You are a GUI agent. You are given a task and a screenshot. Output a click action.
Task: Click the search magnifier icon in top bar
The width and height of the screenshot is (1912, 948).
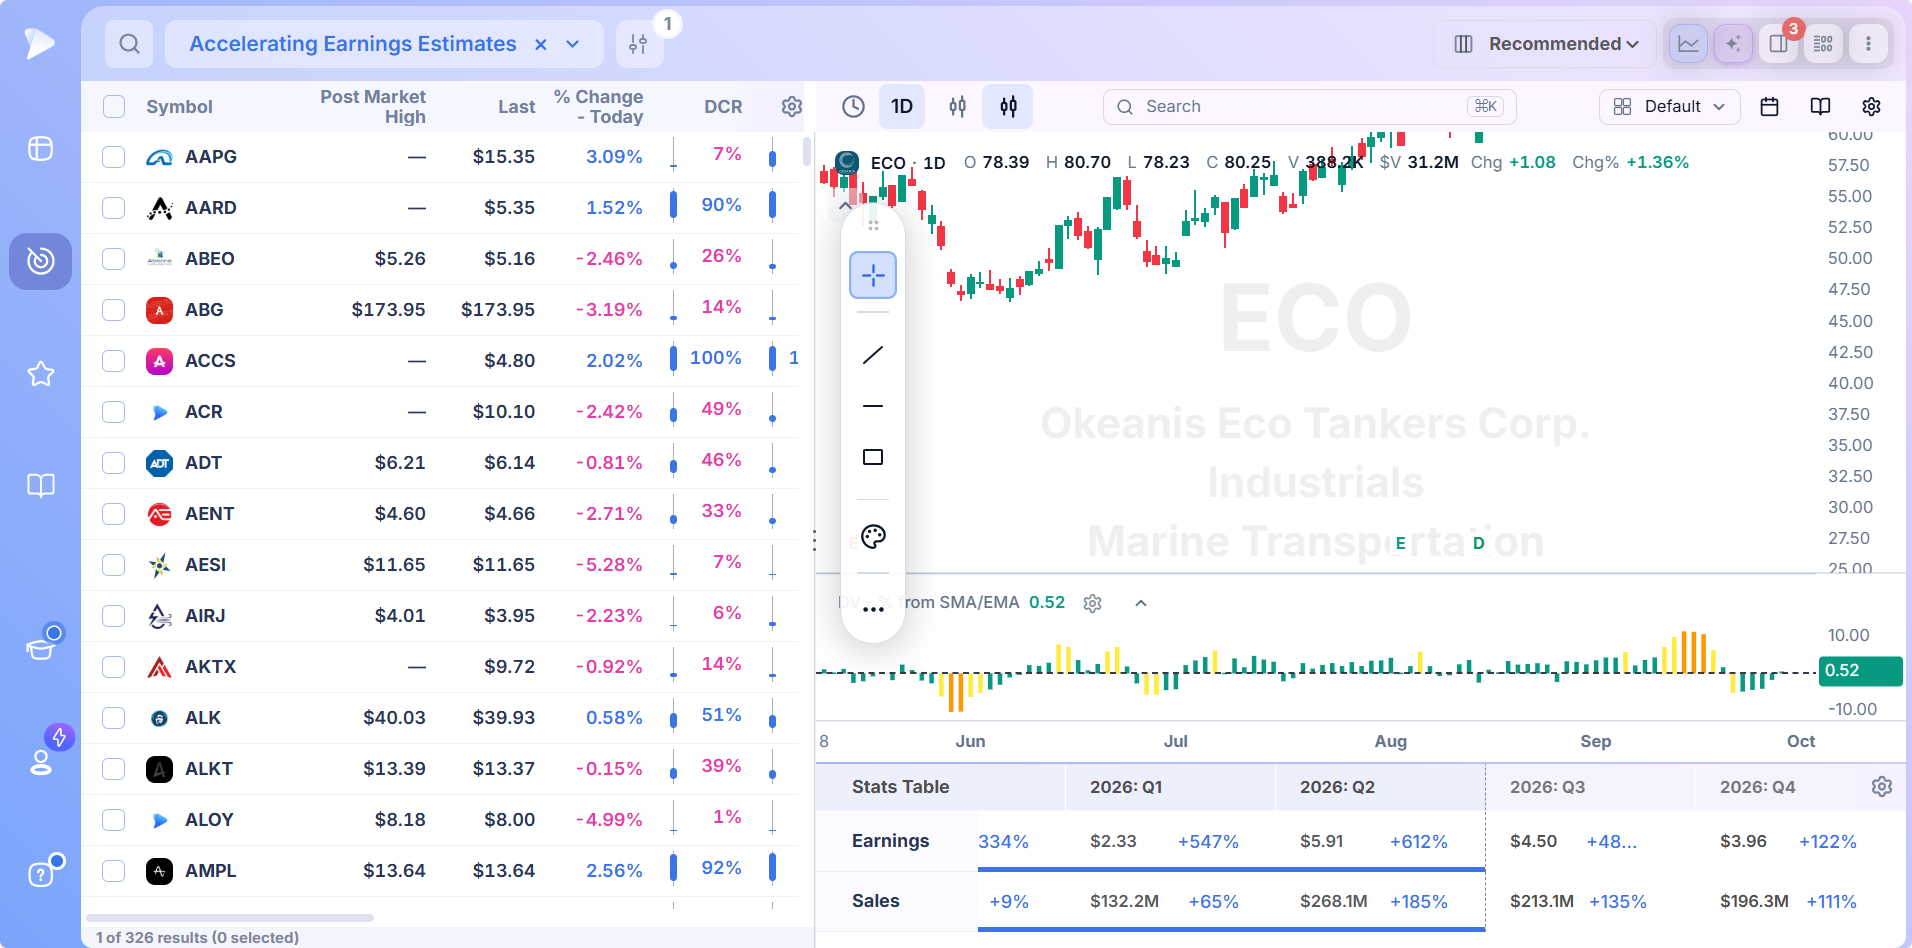coord(129,44)
